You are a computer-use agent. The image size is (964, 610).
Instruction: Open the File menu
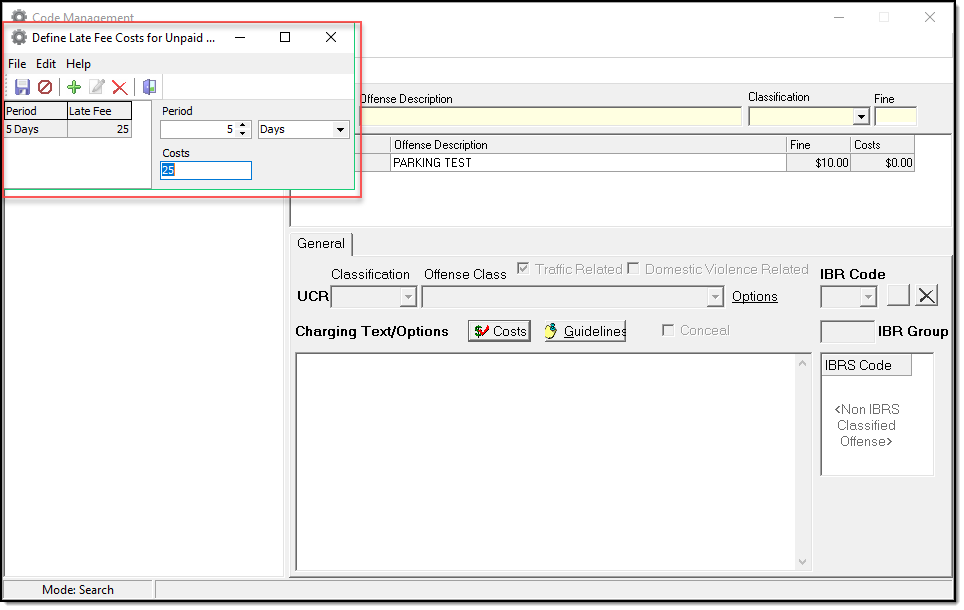(17, 64)
